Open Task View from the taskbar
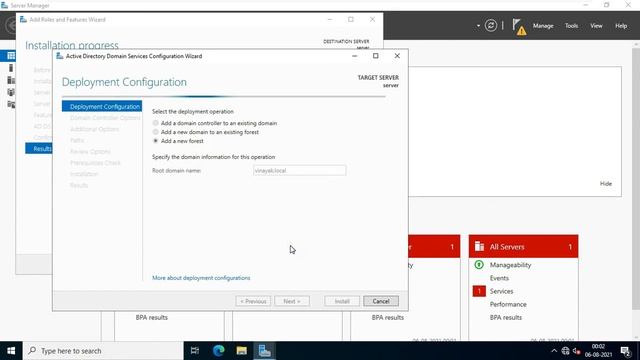 (195, 351)
